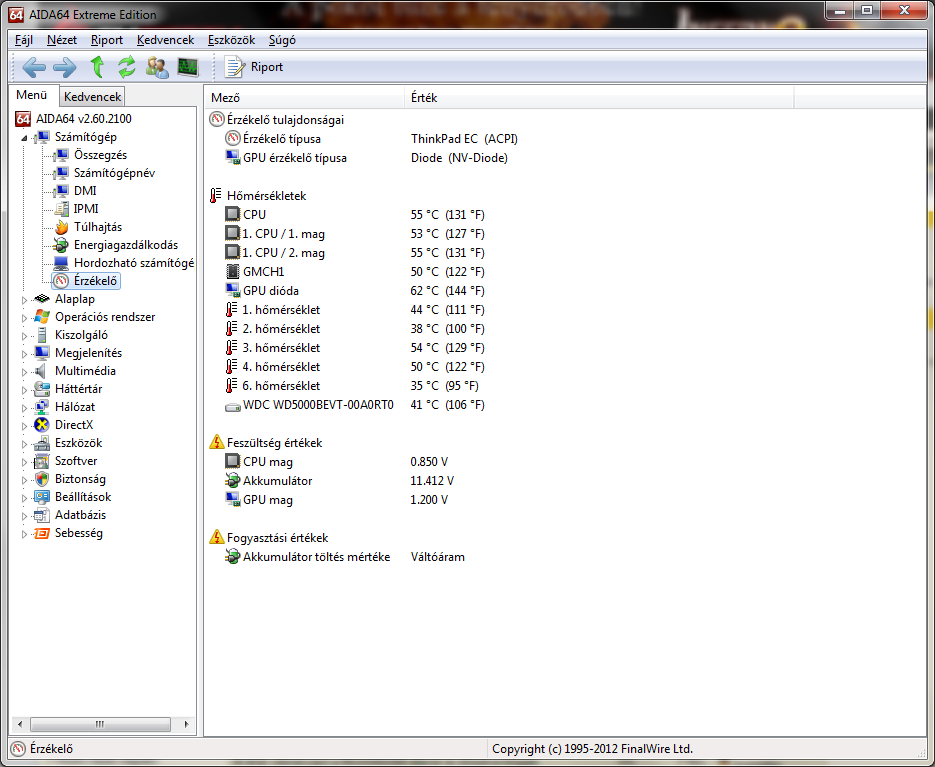Sort by the Érték column header
This screenshot has width=935, height=767.
[599, 98]
